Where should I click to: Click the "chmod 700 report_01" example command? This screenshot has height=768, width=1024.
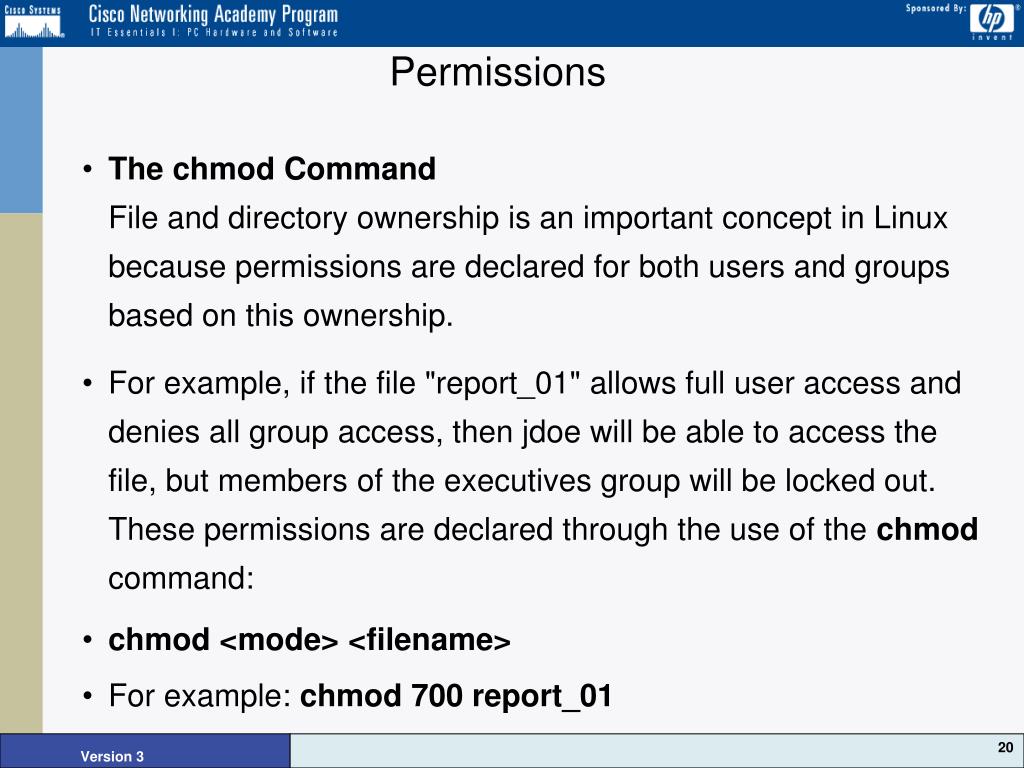[456, 695]
